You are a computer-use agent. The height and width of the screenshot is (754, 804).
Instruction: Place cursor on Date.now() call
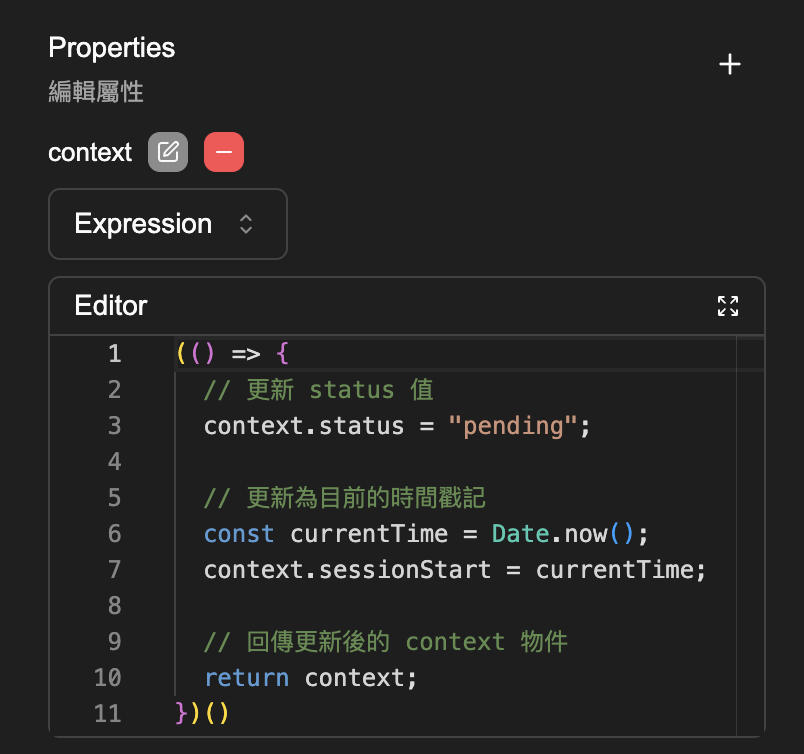[562, 534]
